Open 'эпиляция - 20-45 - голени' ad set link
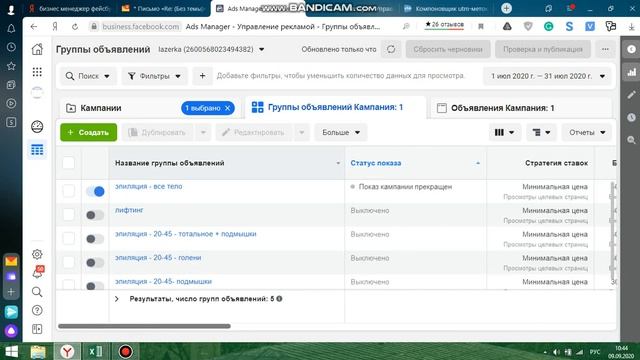This screenshot has height=360, width=640. 158,258
